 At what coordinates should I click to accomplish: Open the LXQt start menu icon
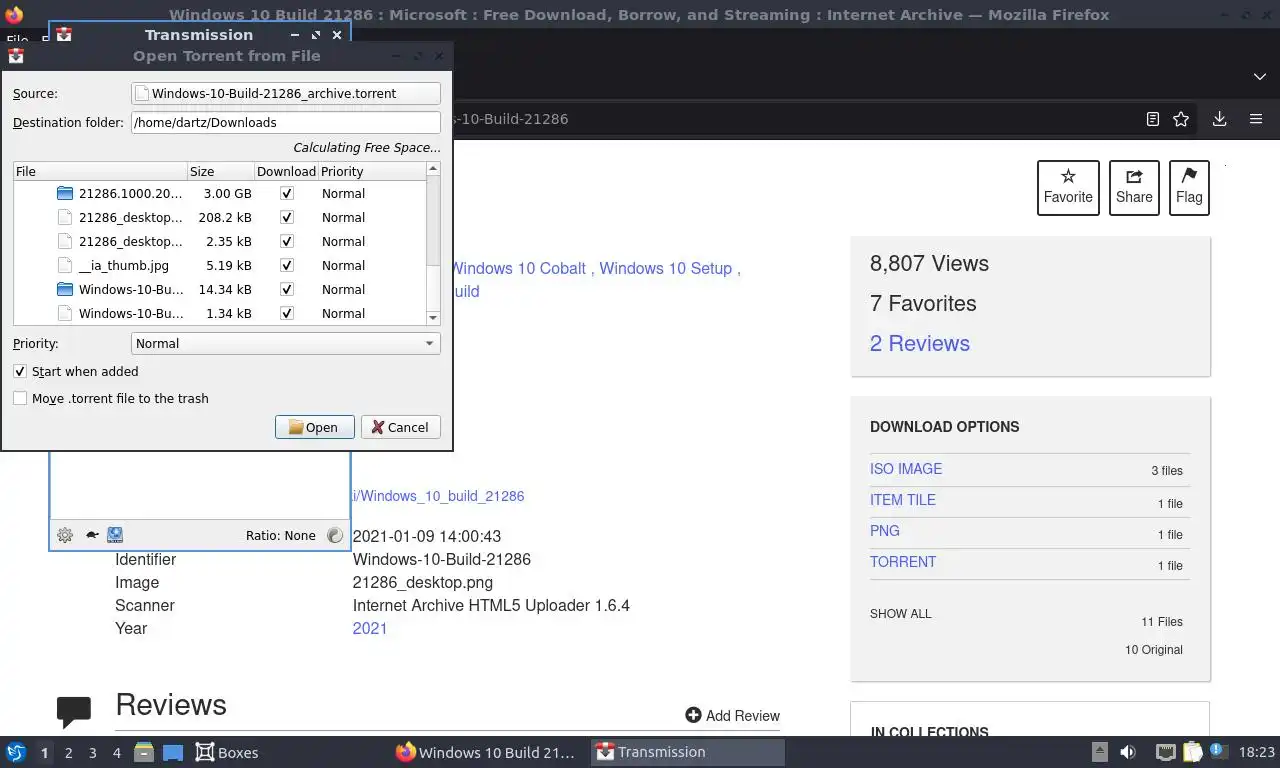coord(16,752)
